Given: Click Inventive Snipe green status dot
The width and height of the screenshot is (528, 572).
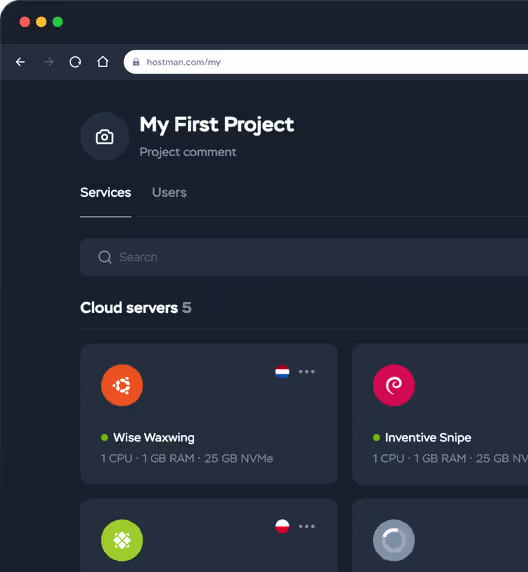Looking at the screenshot, I should pyautogui.click(x=377, y=437).
